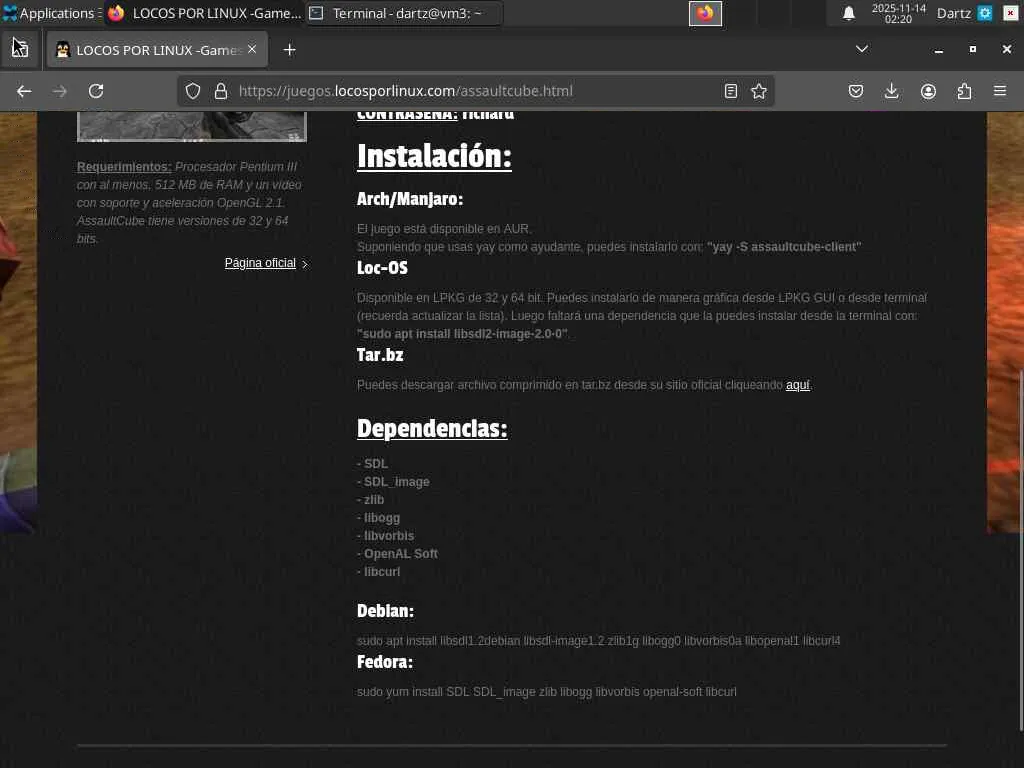This screenshot has width=1024, height=768.
Task: Click the Fedora heading
Action: click(385, 662)
